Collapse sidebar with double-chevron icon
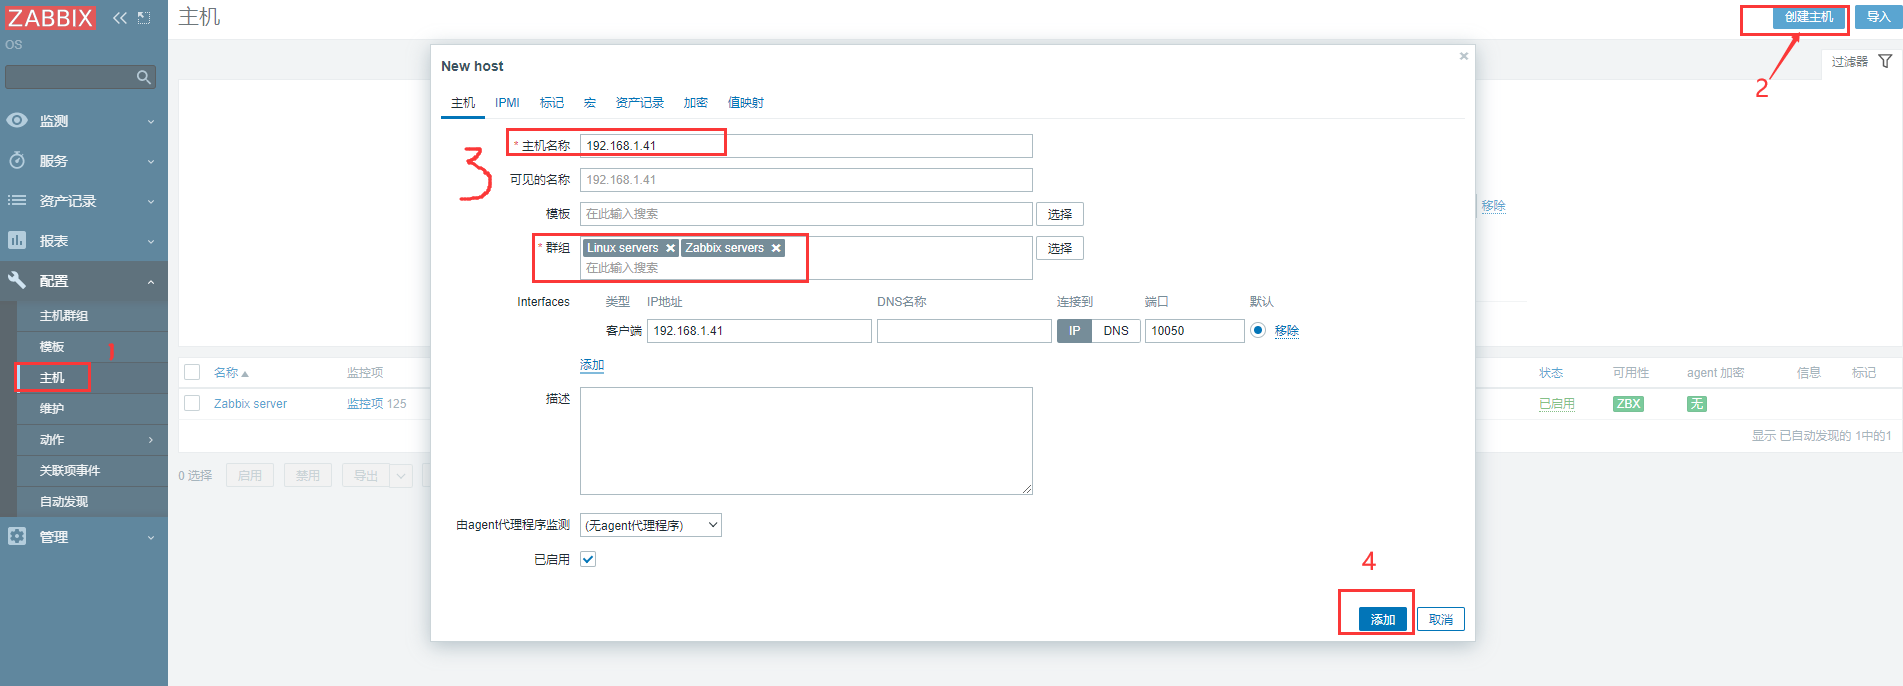The height and width of the screenshot is (686, 1903). click(120, 18)
